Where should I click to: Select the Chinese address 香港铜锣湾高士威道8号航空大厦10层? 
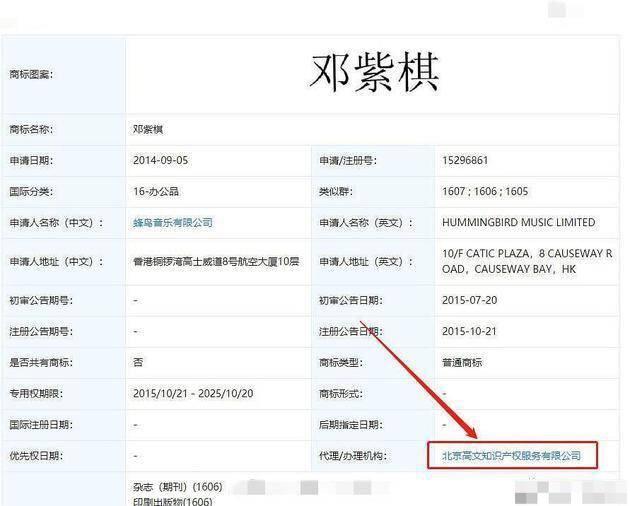(x=216, y=262)
